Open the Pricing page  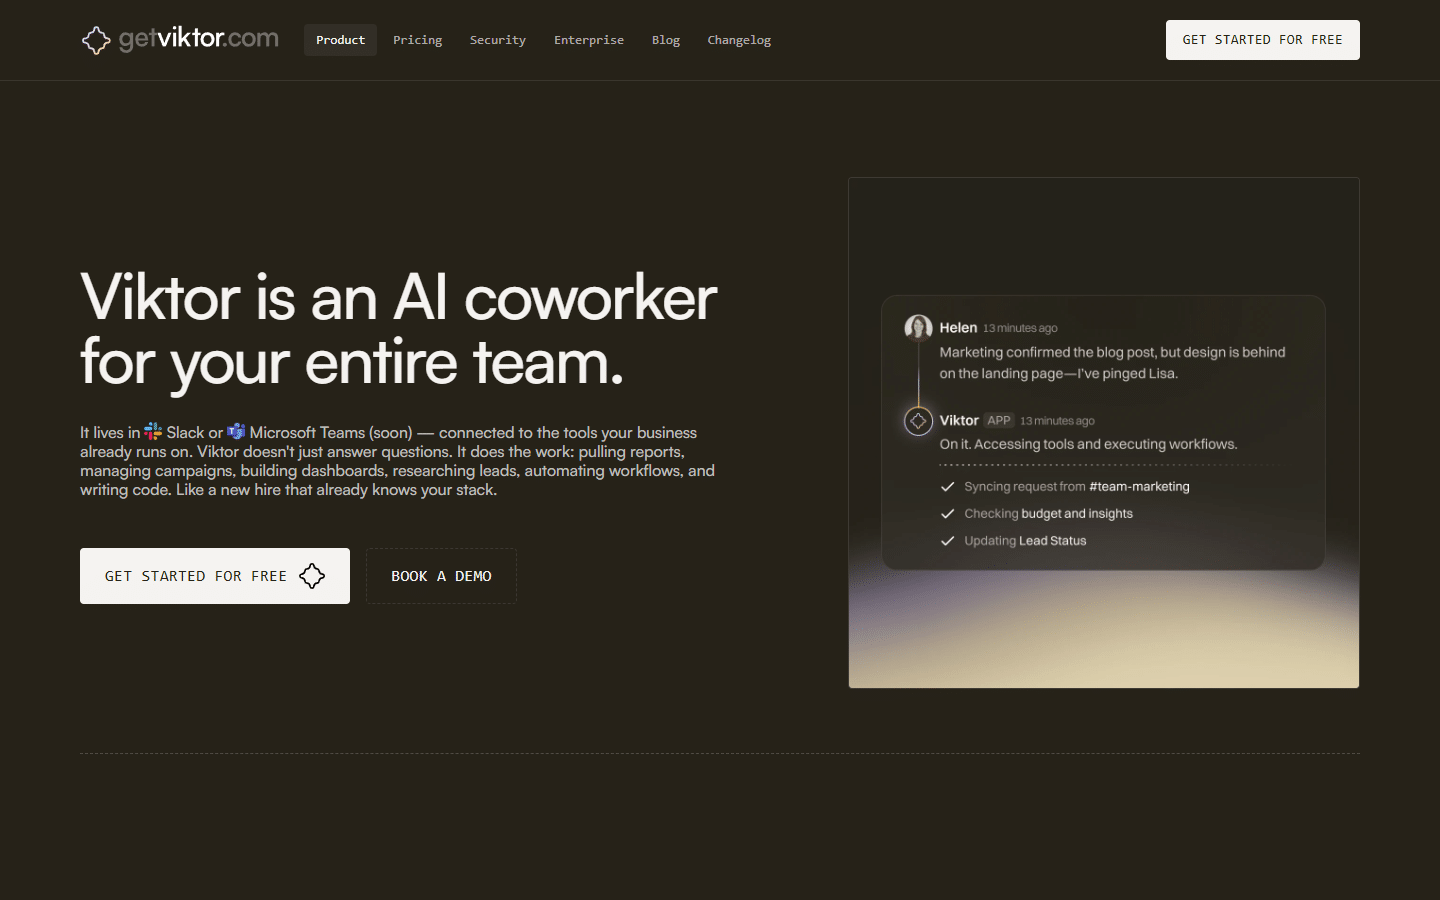click(417, 40)
